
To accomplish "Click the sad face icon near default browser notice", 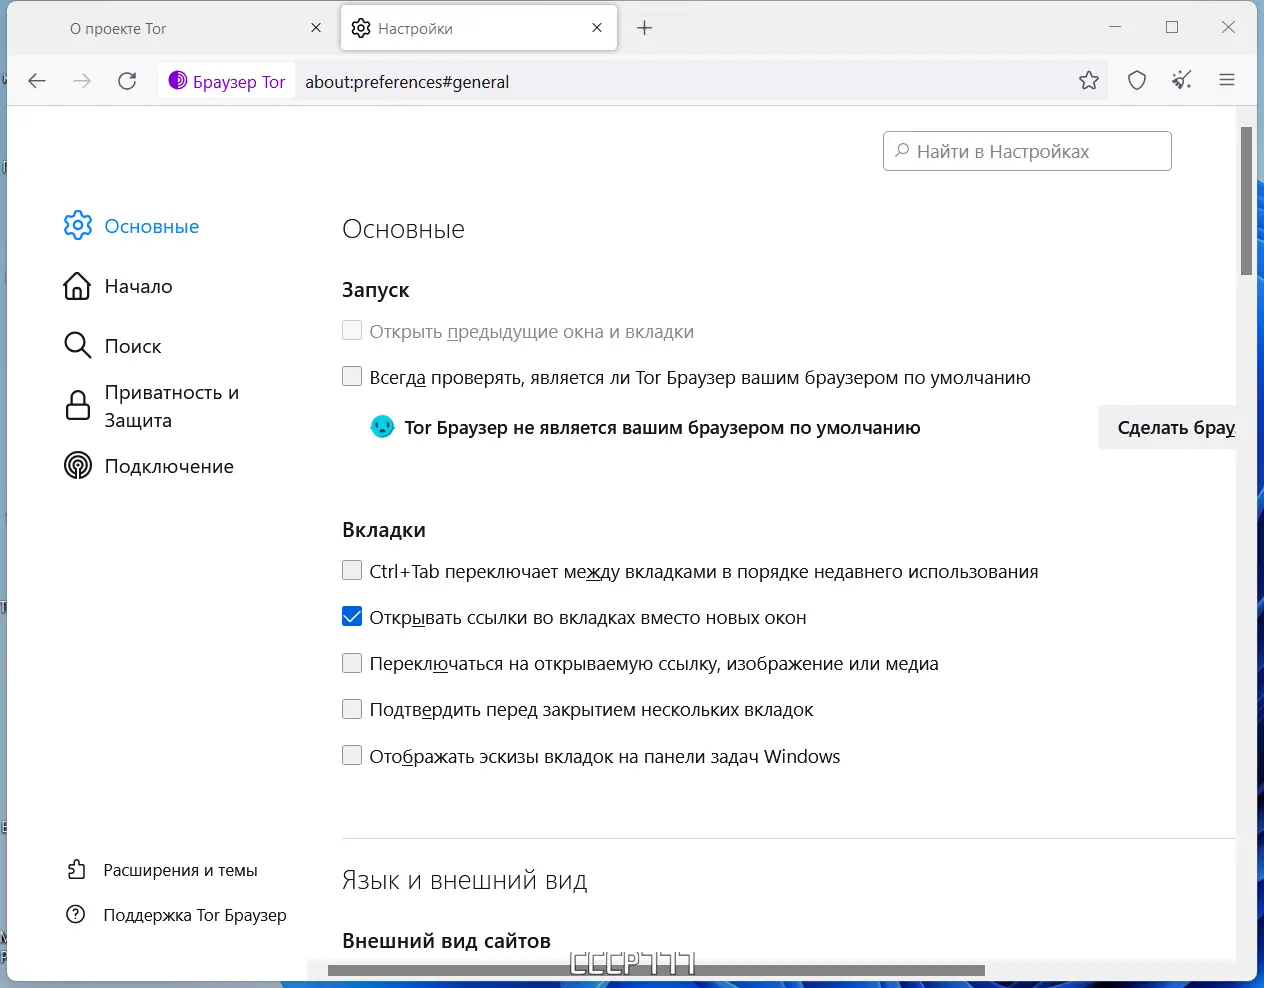I will click(x=382, y=427).
